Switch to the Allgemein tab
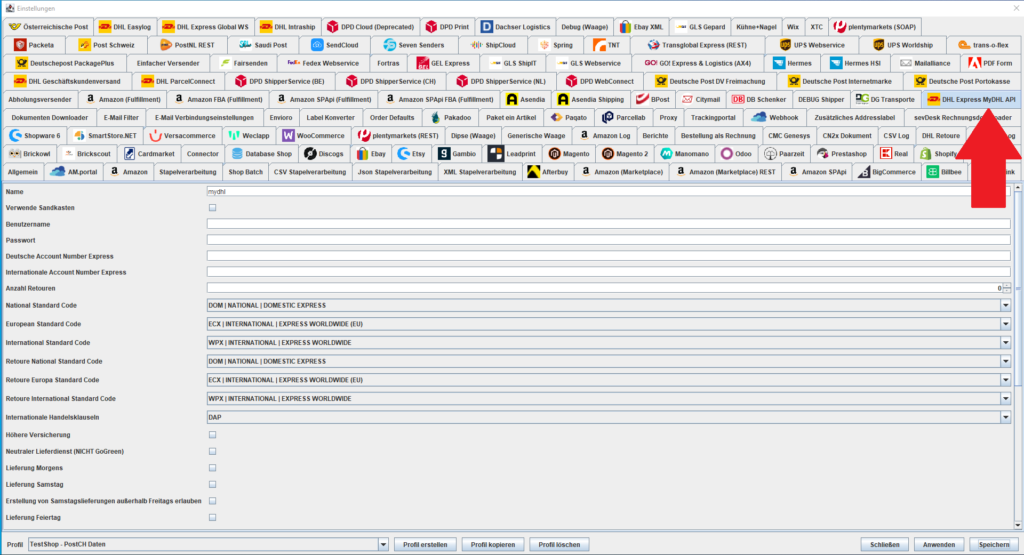The width and height of the screenshot is (1024, 555). 23,172
